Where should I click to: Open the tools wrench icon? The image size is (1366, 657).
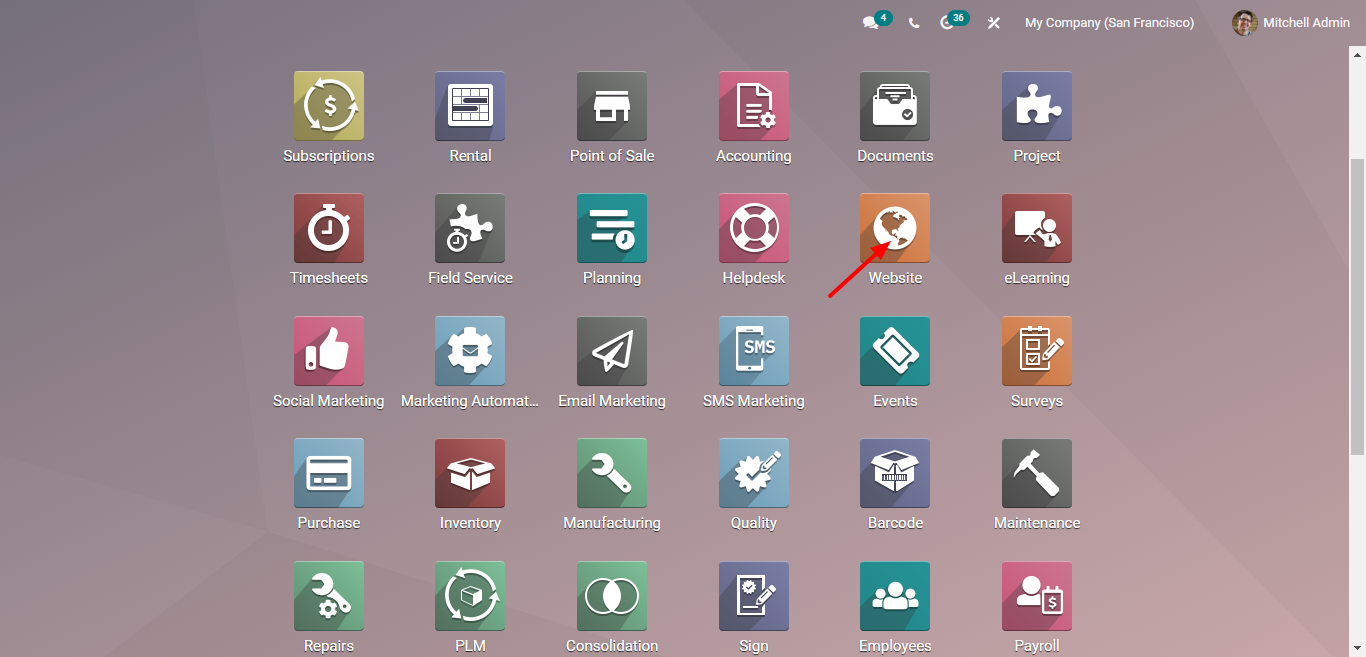pos(993,22)
